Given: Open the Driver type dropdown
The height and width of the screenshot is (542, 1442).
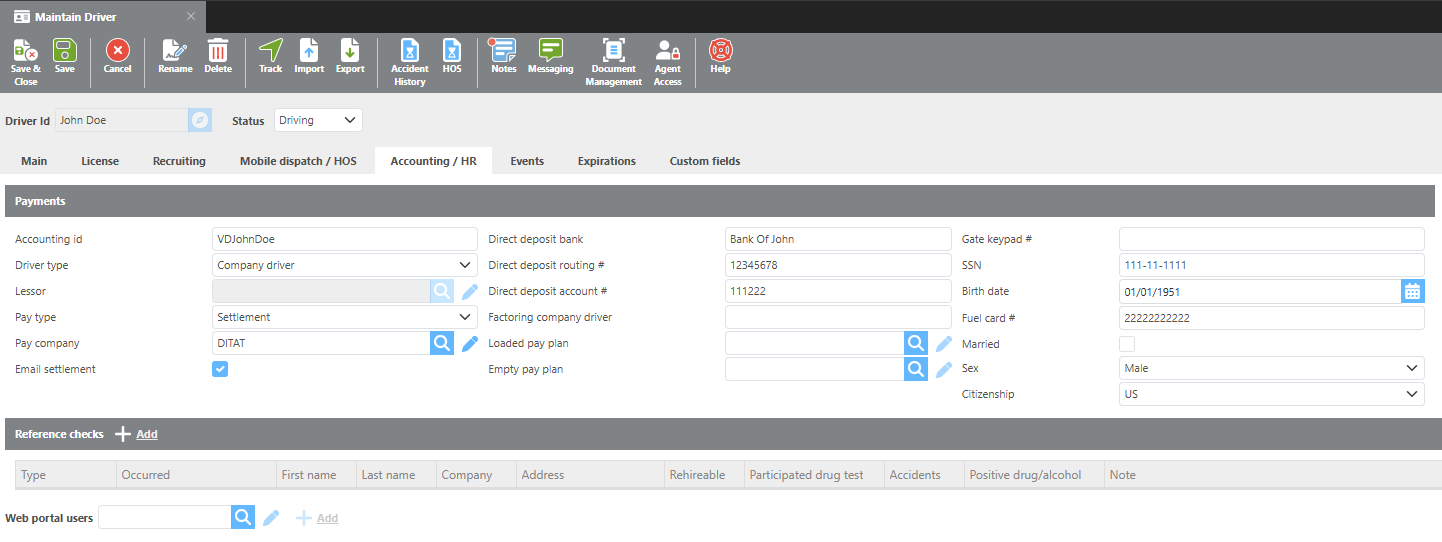Looking at the screenshot, I should tap(345, 266).
